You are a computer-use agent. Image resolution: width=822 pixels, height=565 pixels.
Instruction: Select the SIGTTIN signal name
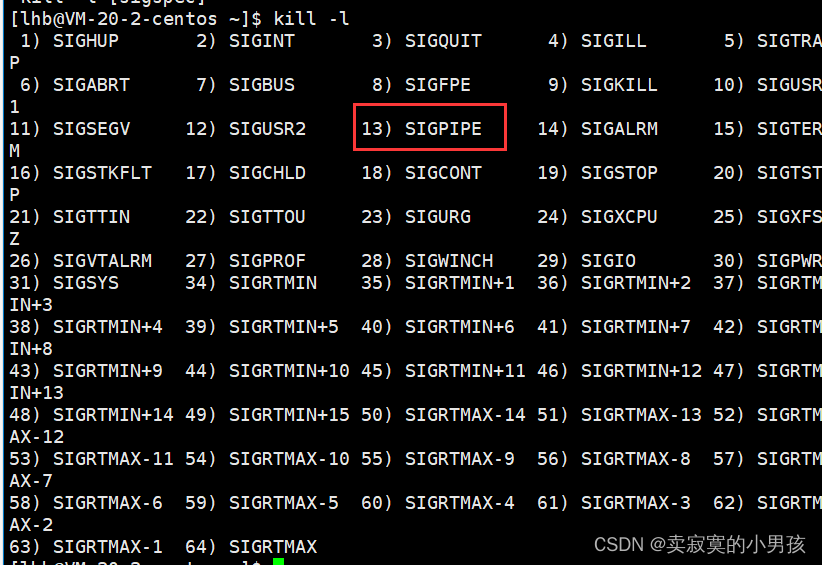click(91, 217)
